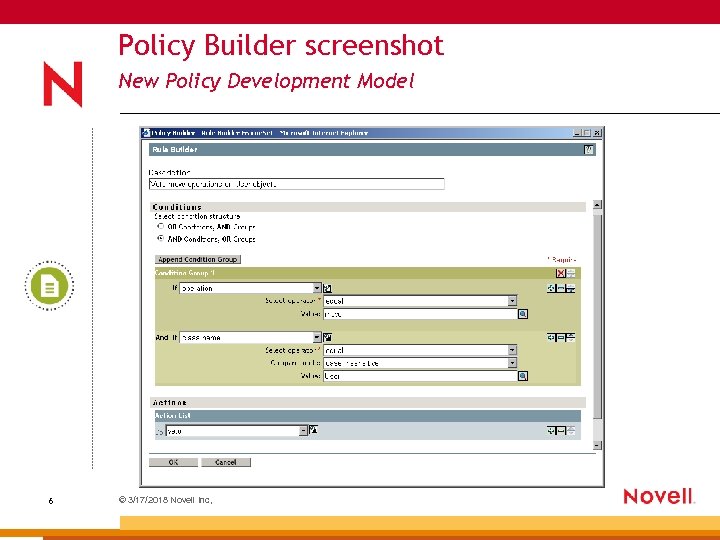This screenshot has width=720, height=540.
Task: Open argument builder icon next to veto action
Action: click(x=313, y=430)
